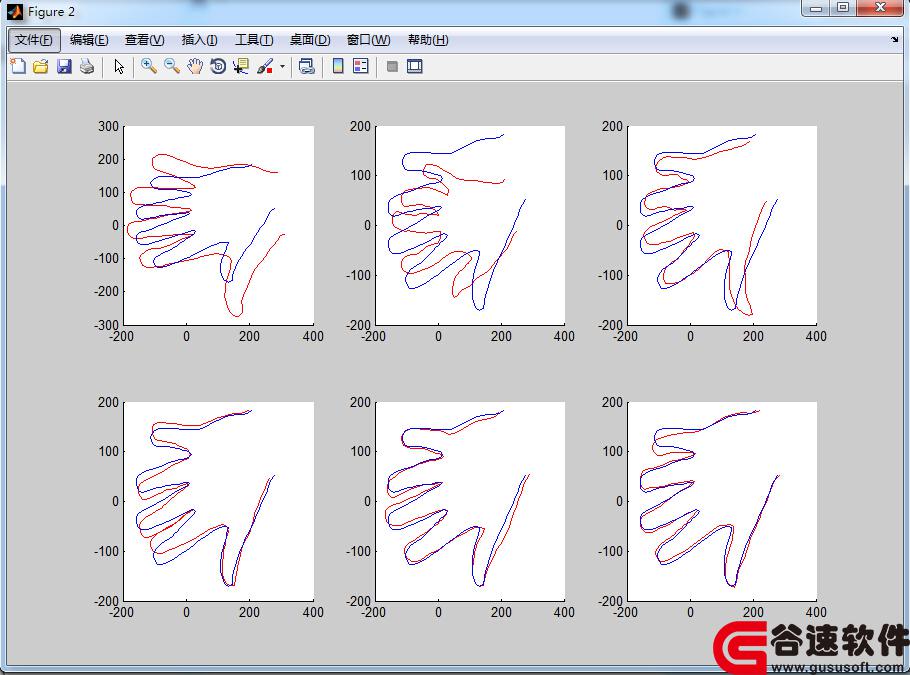910x675 pixels.
Task: Click the top-right hand contour subplot
Action: pyautogui.click(x=723, y=225)
